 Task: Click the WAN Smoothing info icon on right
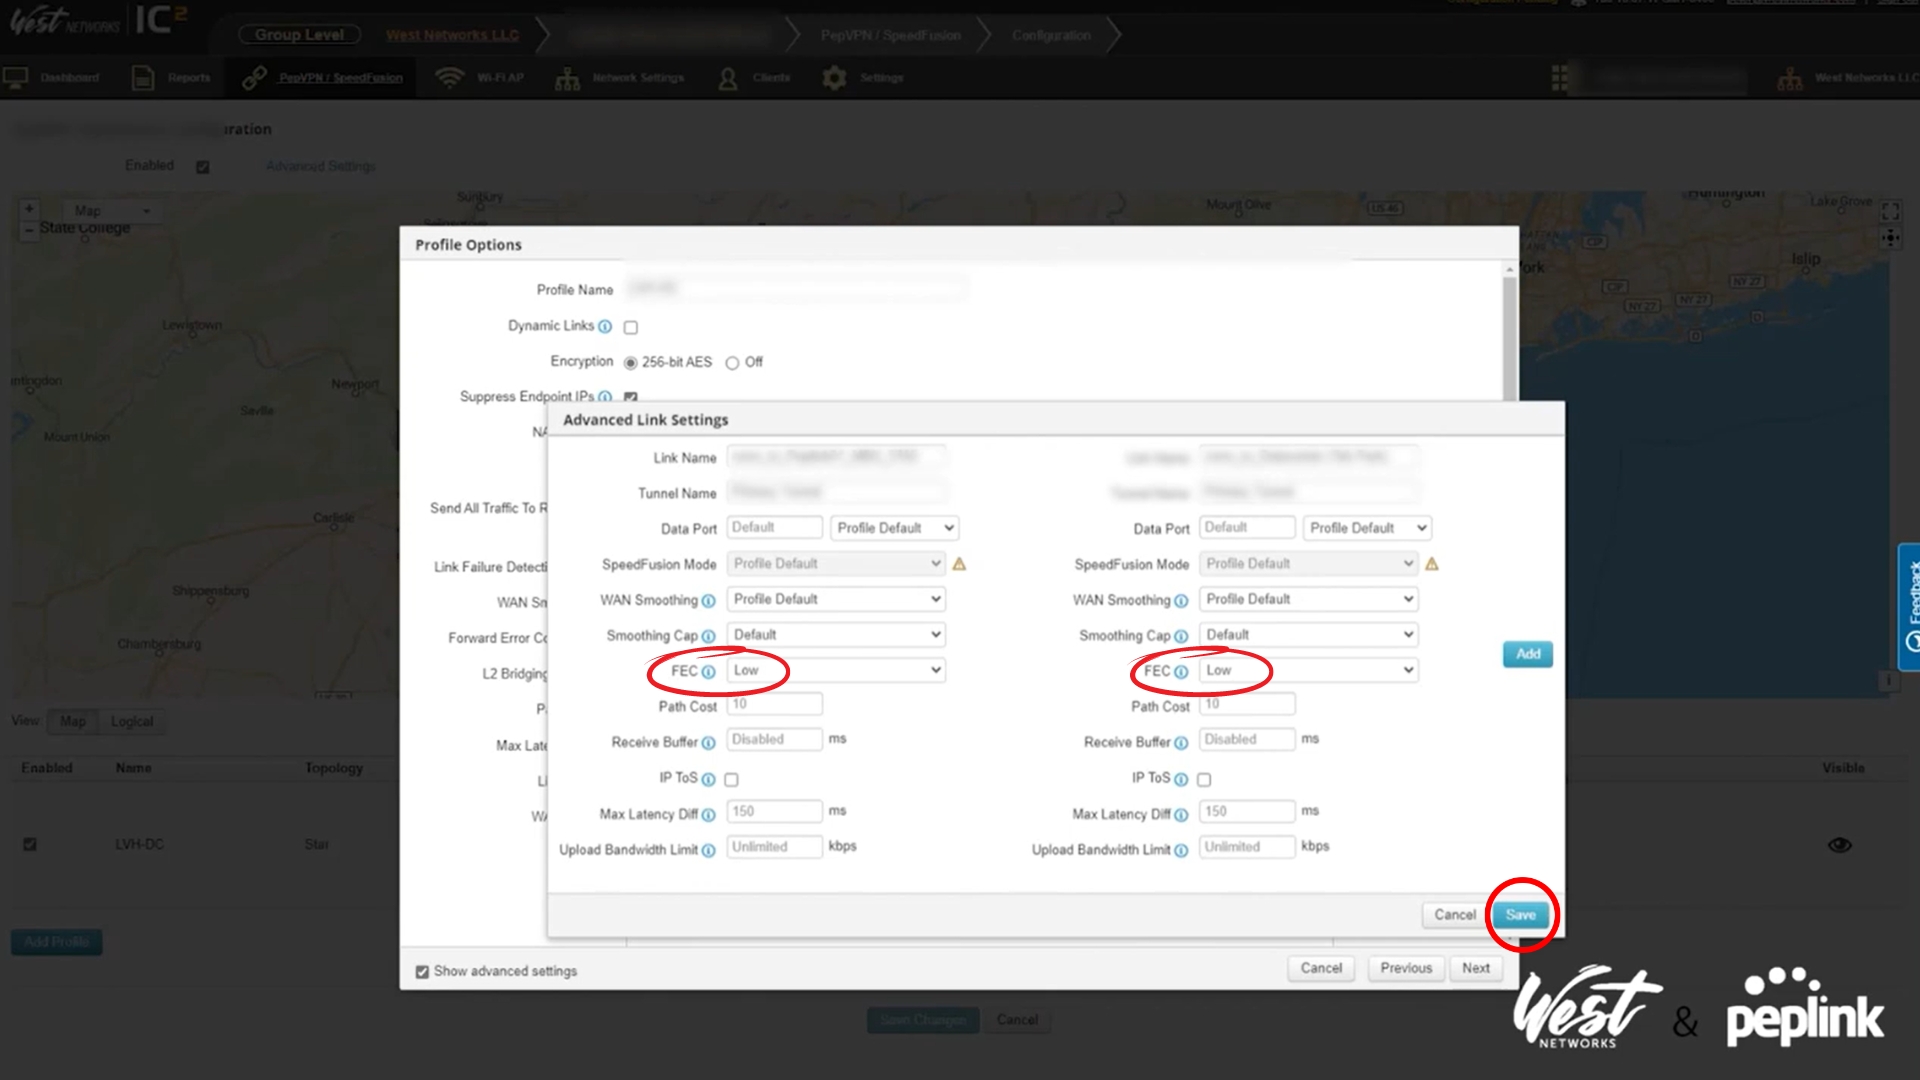[x=1181, y=601]
